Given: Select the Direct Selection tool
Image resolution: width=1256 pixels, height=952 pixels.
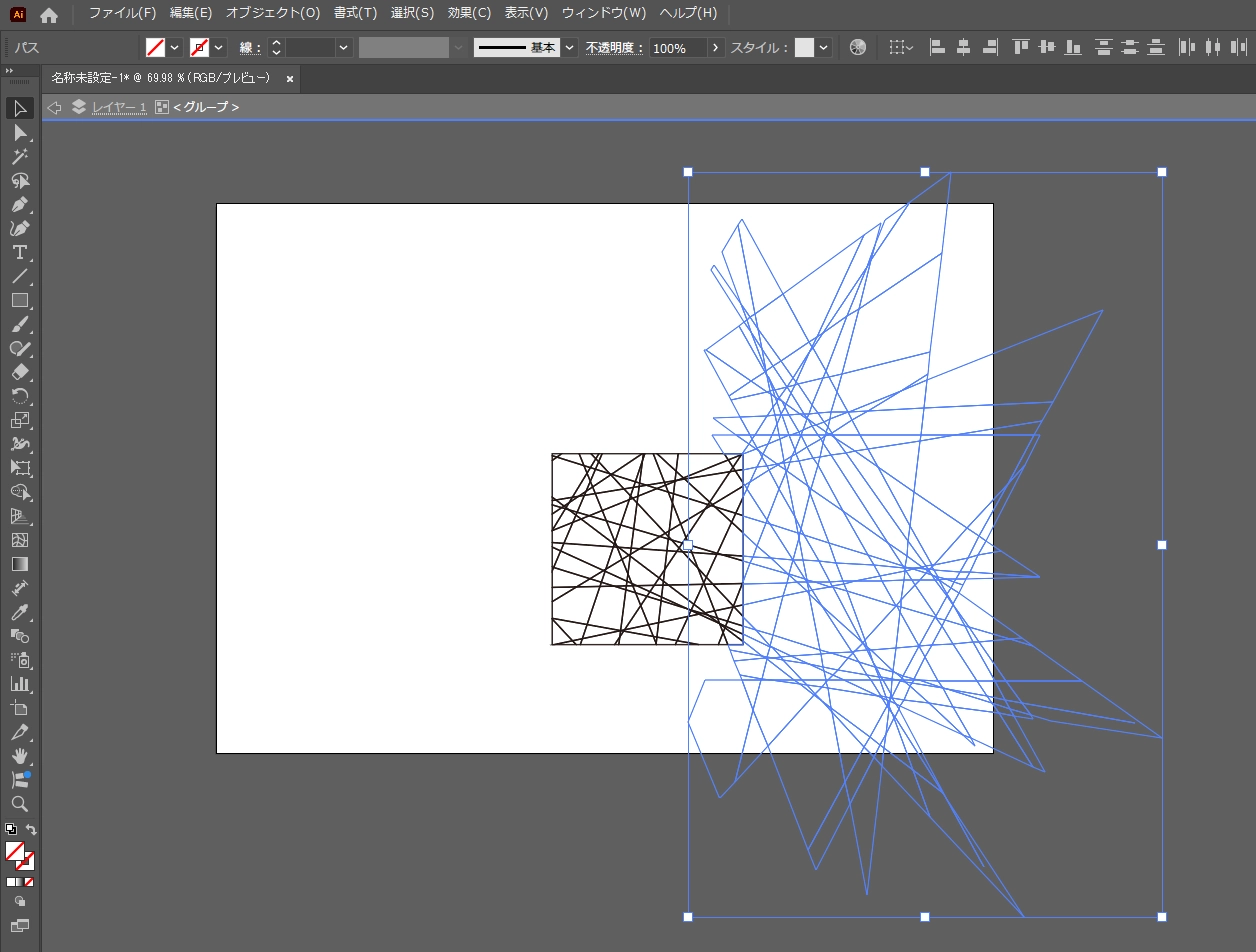Looking at the screenshot, I should (19, 132).
